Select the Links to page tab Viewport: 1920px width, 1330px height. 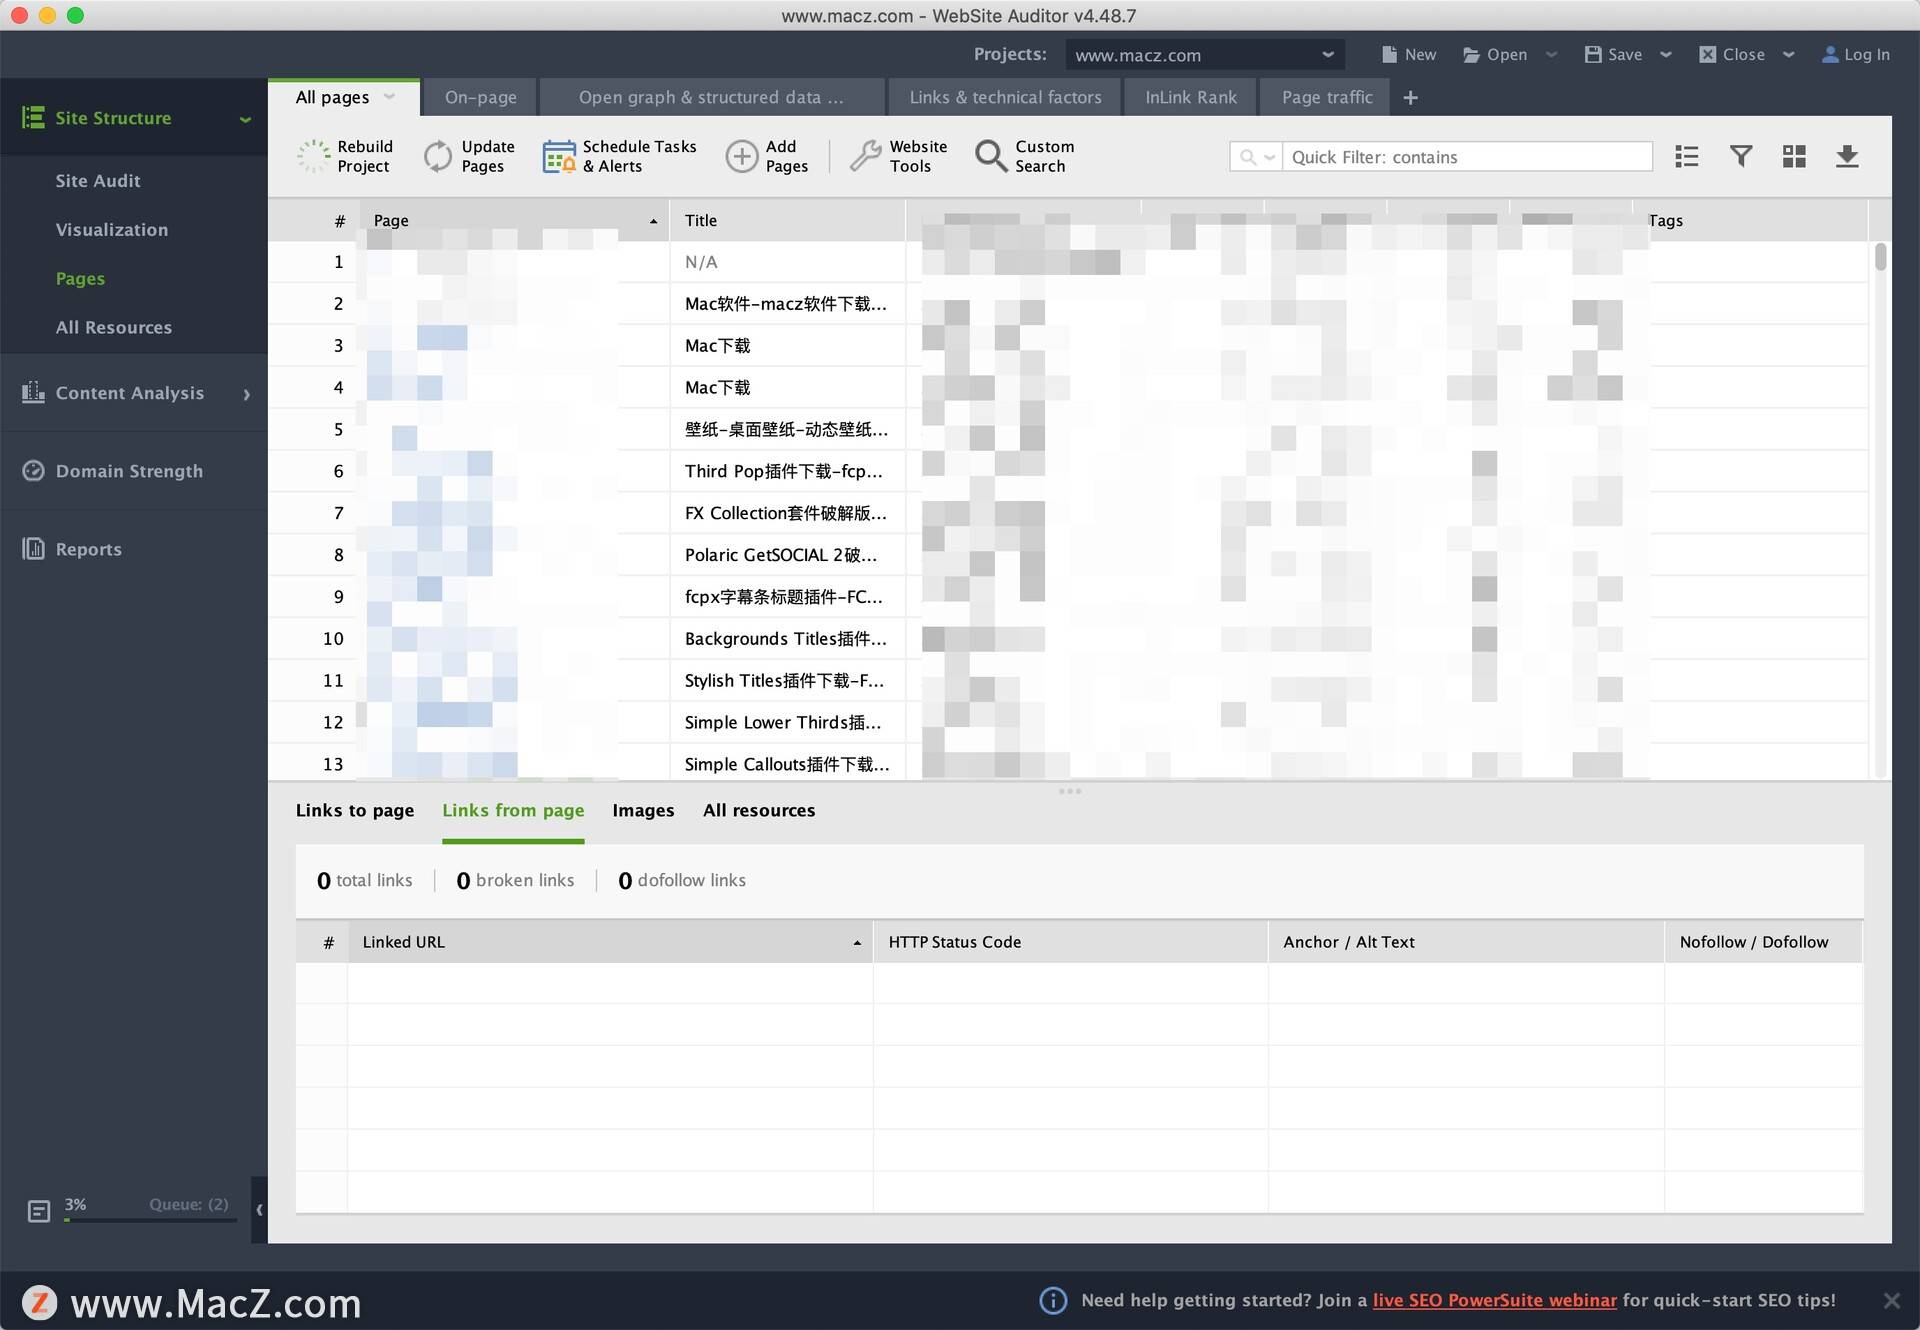[354, 810]
